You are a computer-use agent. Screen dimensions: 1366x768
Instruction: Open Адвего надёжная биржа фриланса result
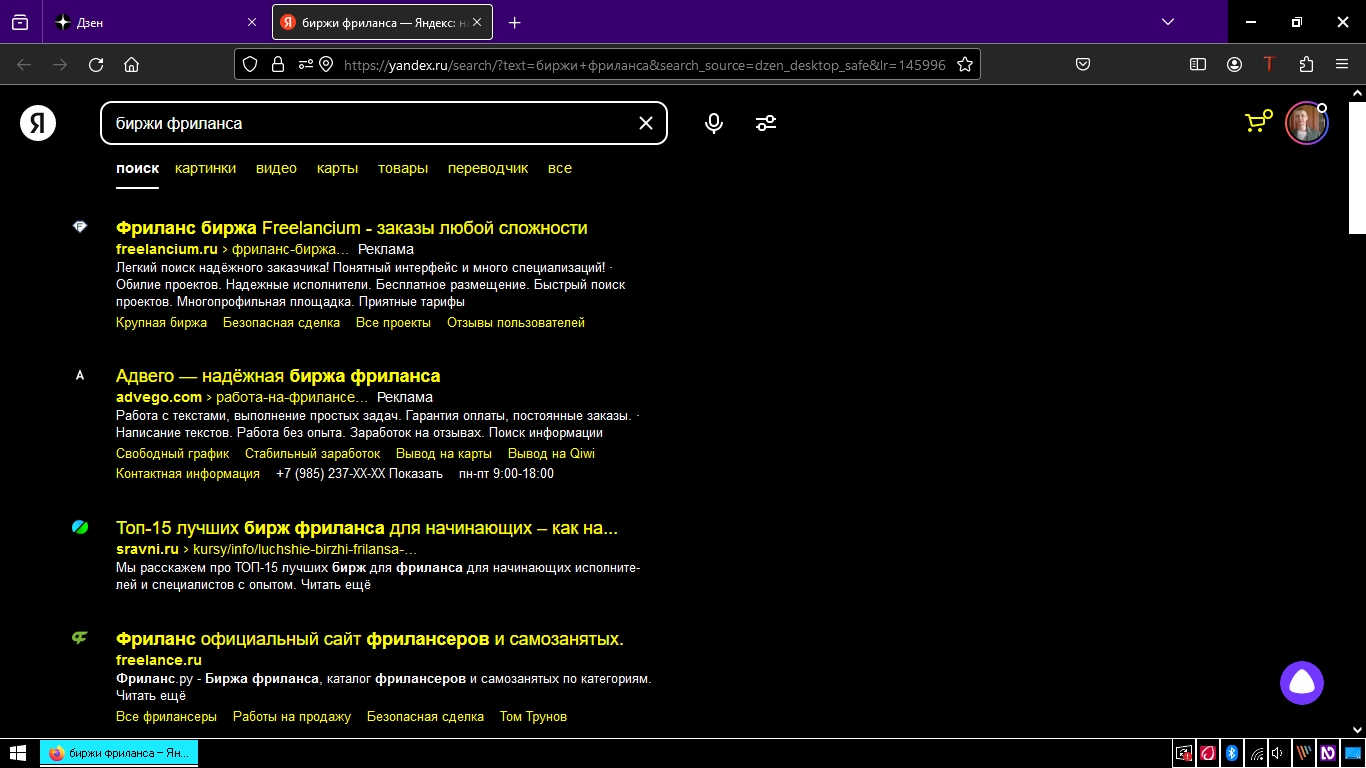tap(278, 376)
